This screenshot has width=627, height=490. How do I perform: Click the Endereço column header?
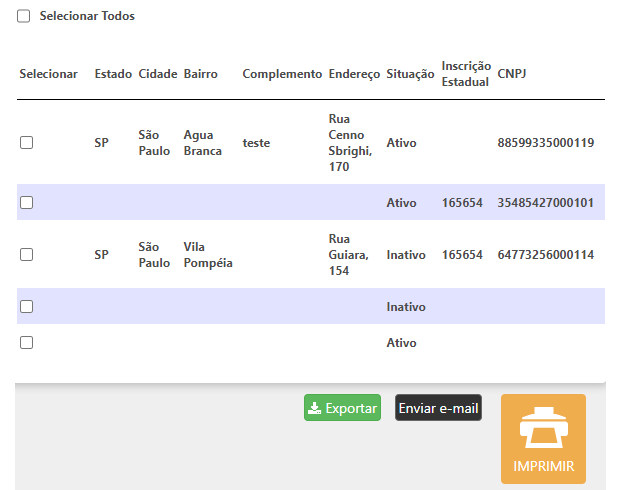click(x=354, y=74)
